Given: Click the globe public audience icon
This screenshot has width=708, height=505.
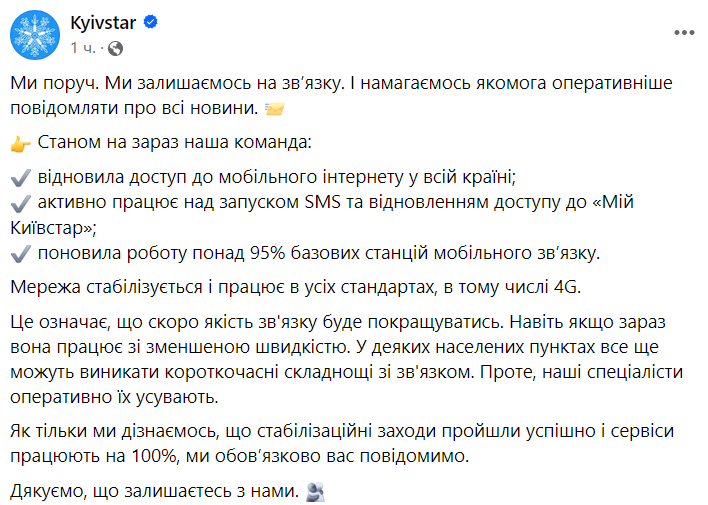Looking at the screenshot, I should (114, 47).
